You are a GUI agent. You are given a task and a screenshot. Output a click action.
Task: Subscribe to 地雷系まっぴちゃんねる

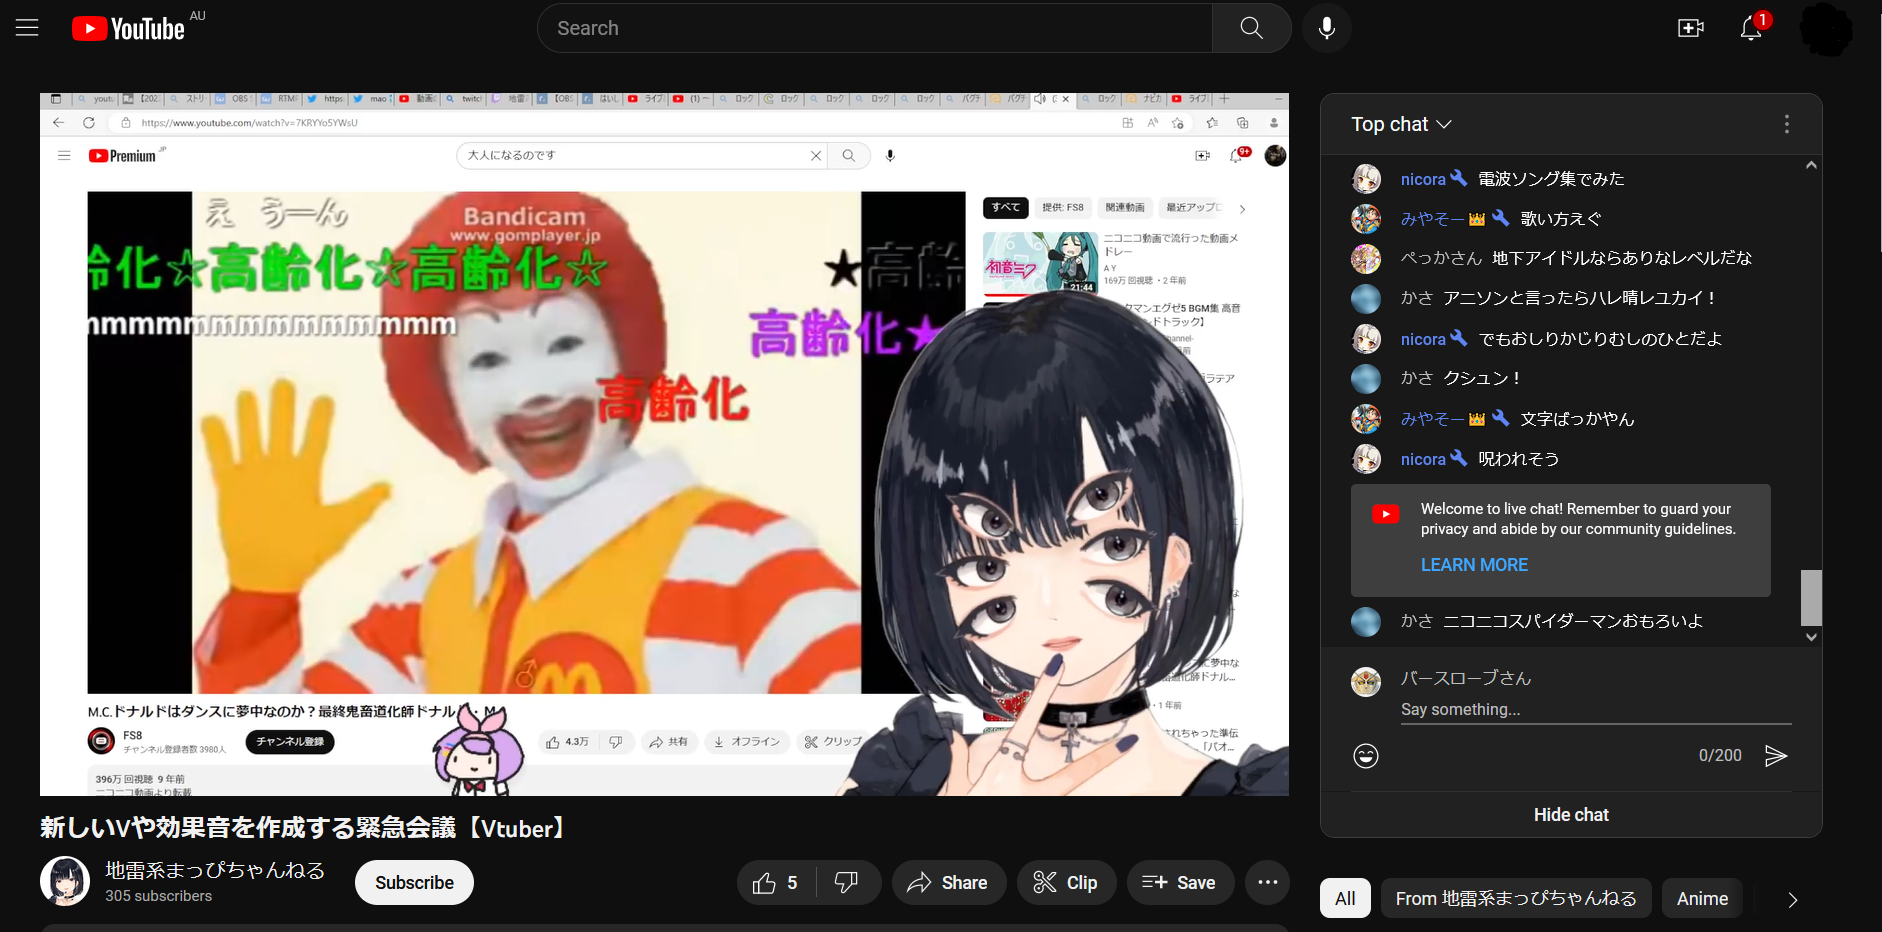414,883
